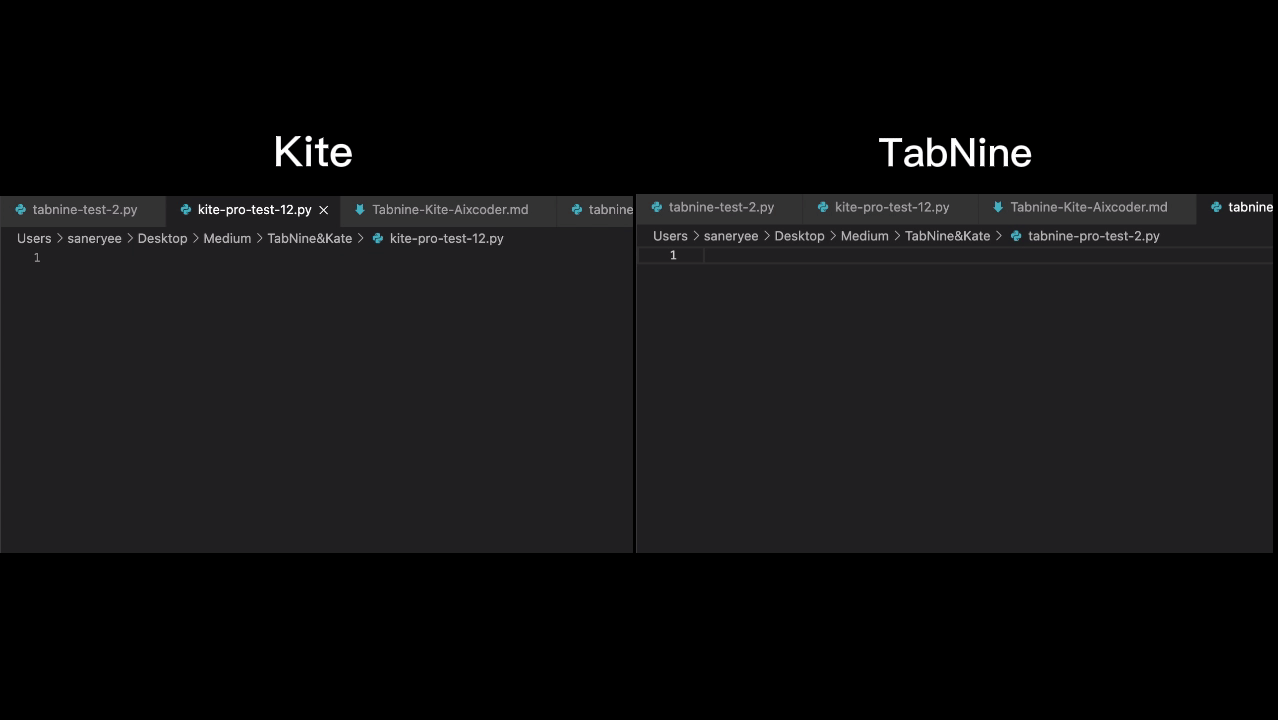Click kite-pro-test-12.py breadcrumb file name

click(446, 238)
